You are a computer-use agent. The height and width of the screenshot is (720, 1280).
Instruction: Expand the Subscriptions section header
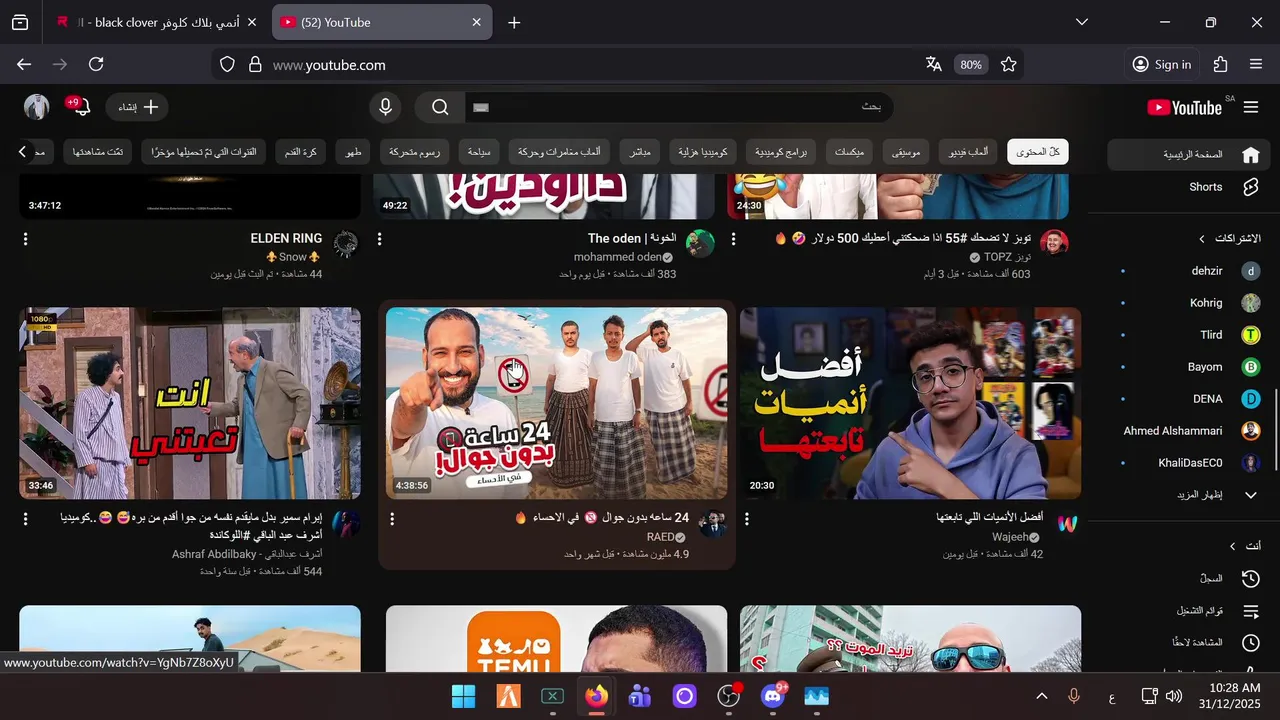tap(1230, 239)
